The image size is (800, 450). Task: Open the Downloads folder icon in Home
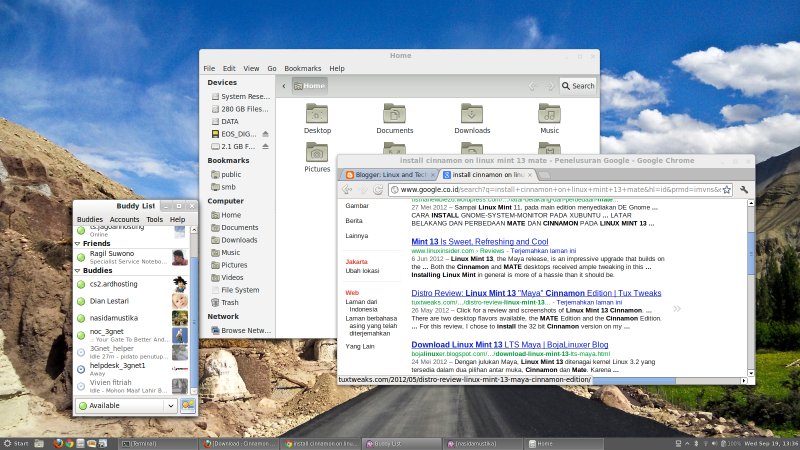pyautogui.click(x=472, y=118)
